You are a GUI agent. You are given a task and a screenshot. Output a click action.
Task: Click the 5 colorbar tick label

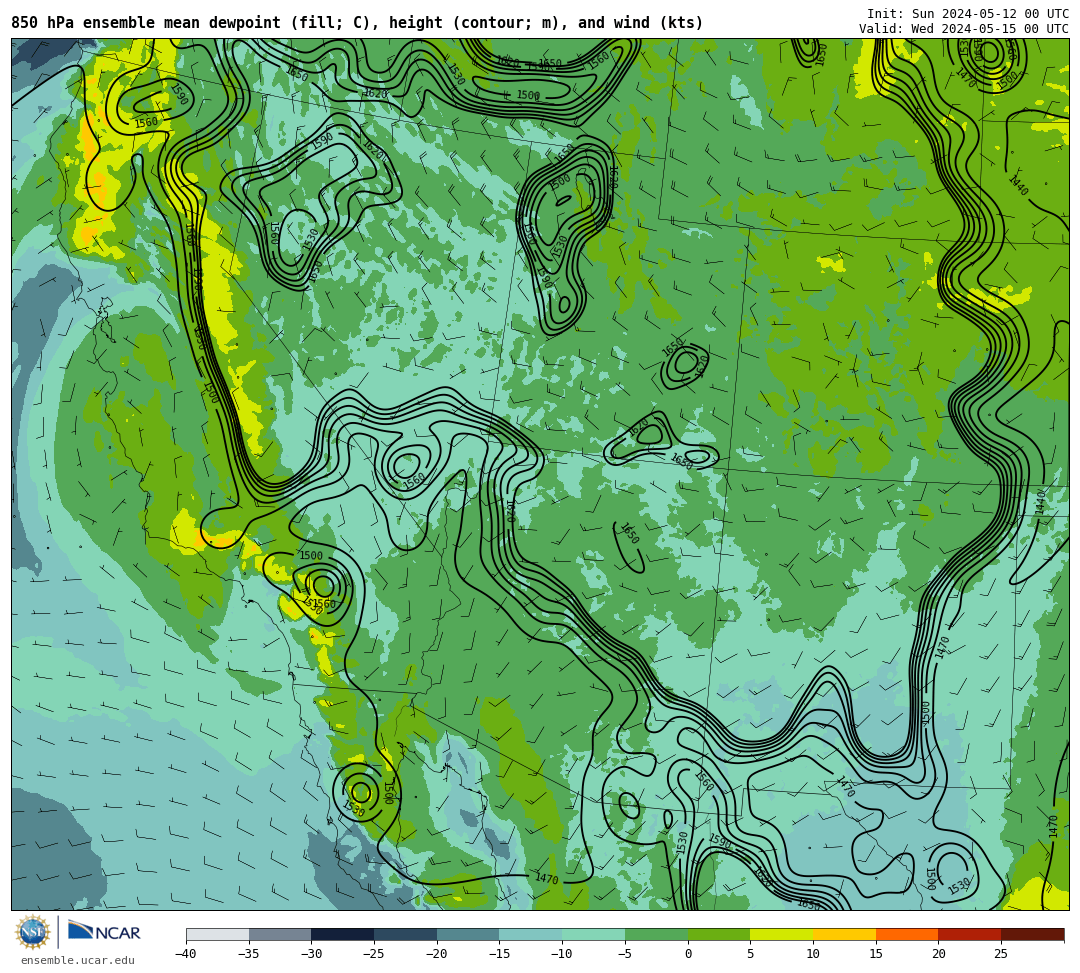751,954
